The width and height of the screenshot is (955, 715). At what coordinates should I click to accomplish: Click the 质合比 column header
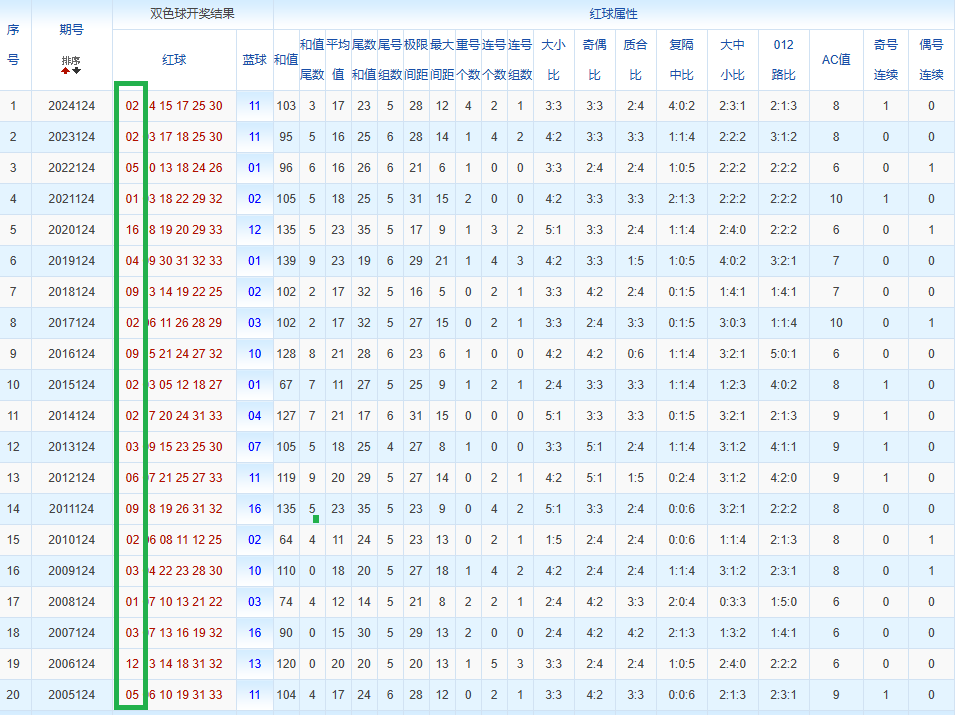point(635,60)
